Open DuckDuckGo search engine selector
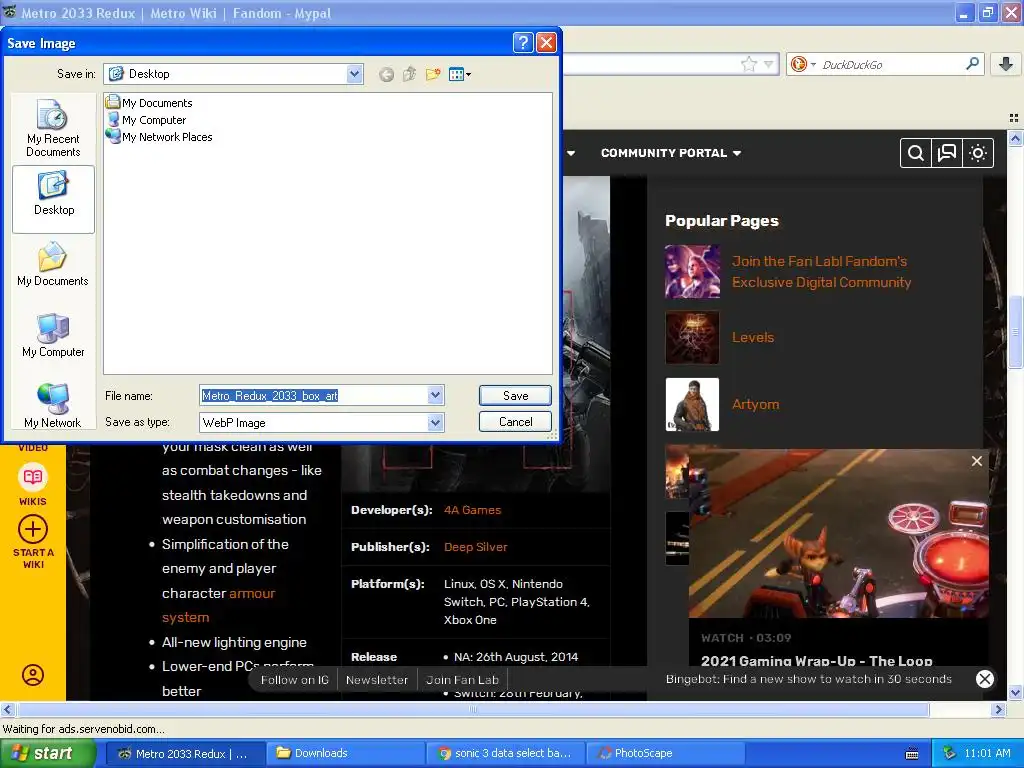This screenshot has width=1024, height=768. pyautogui.click(x=803, y=64)
